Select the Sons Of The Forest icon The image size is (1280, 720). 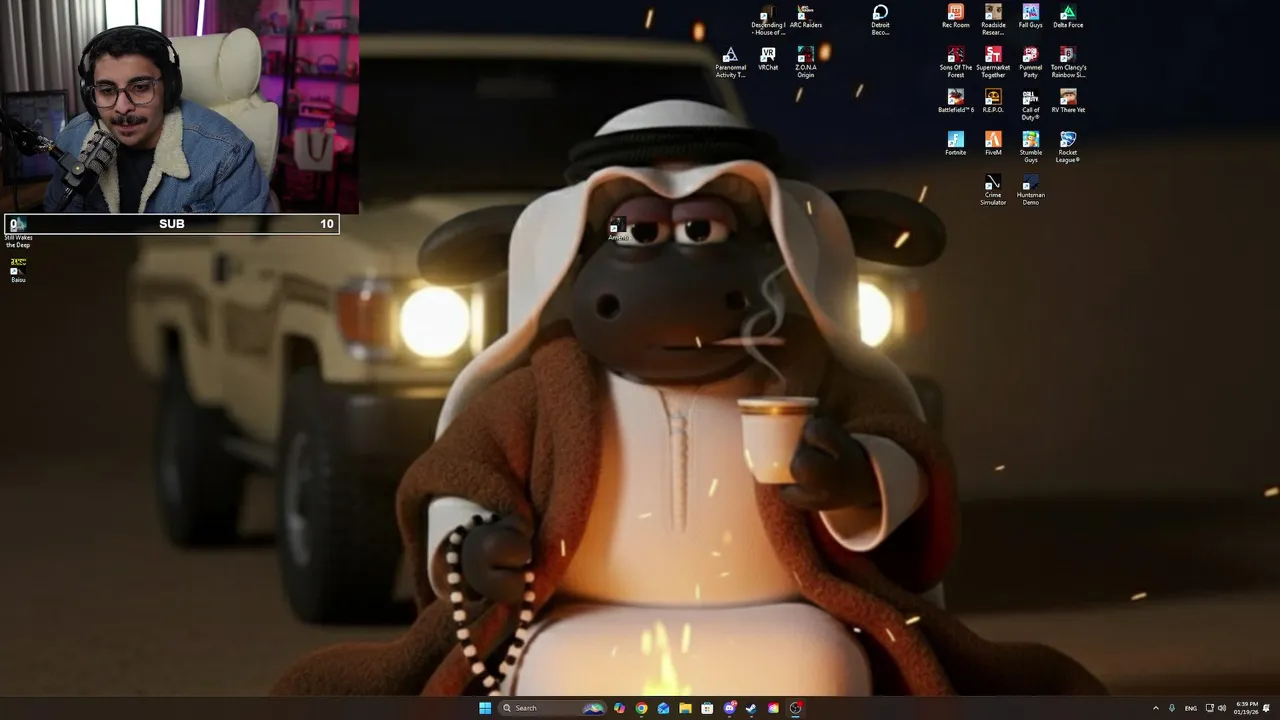(x=956, y=63)
